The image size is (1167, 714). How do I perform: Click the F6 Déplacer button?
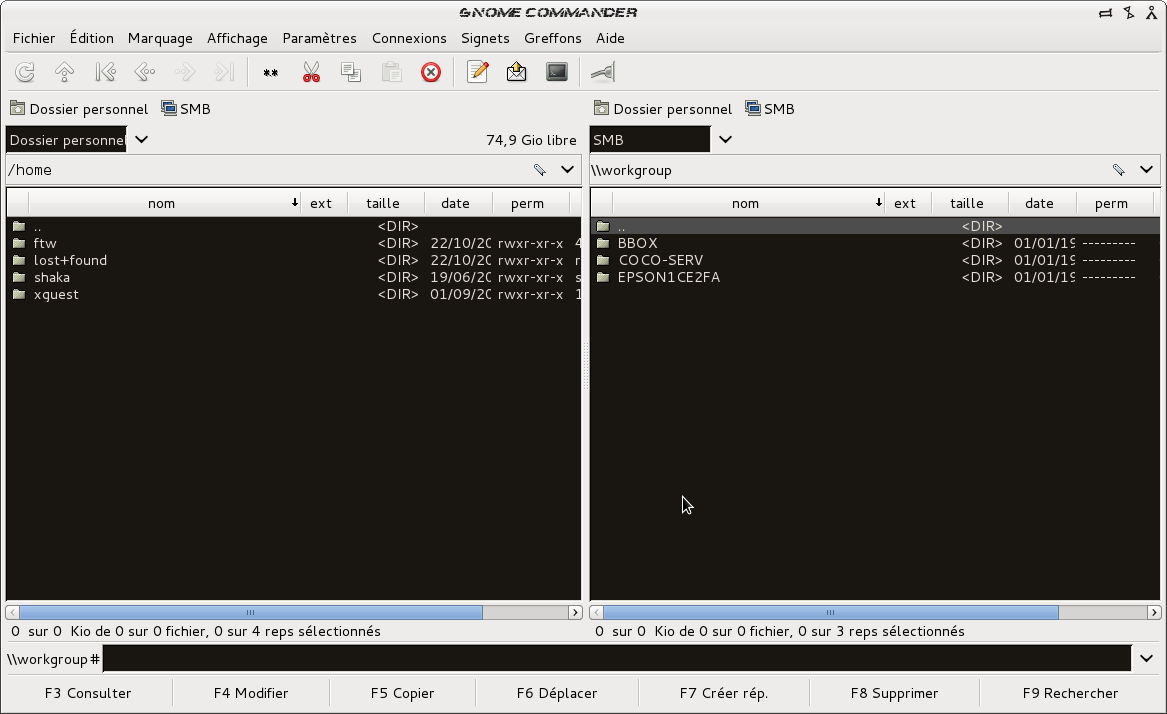point(557,693)
